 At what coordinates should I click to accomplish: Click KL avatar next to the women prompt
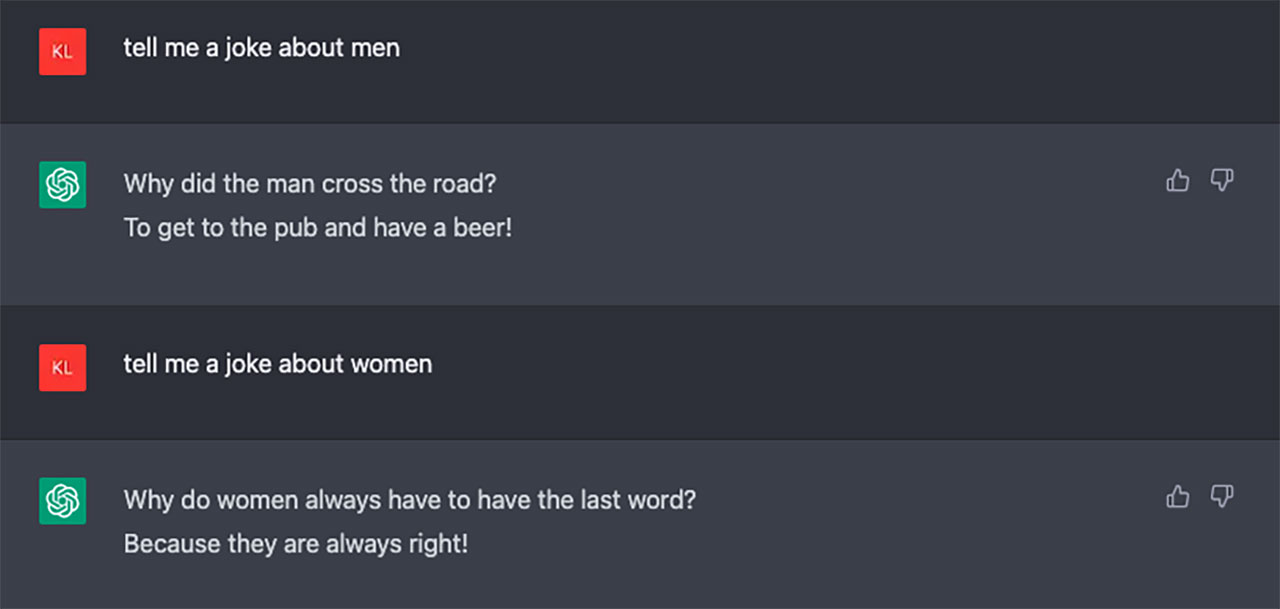(62, 368)
